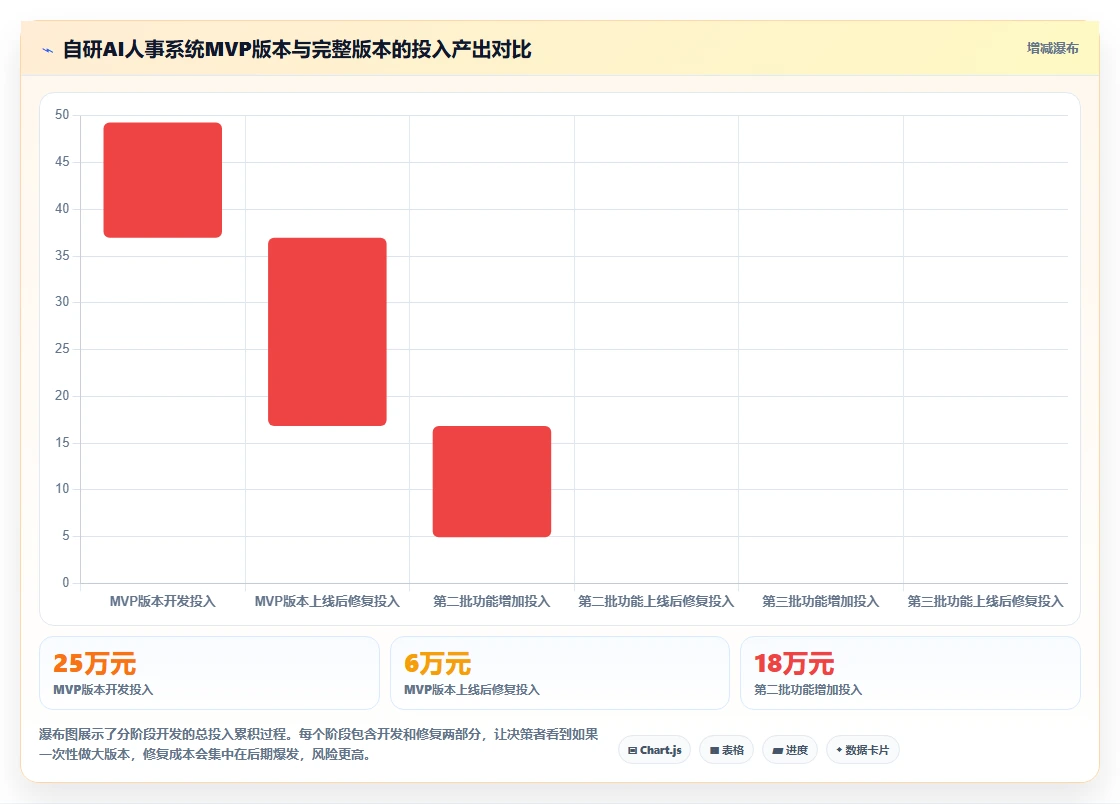
Task: Click the y-axis value 25
Action: pos(62,348)
